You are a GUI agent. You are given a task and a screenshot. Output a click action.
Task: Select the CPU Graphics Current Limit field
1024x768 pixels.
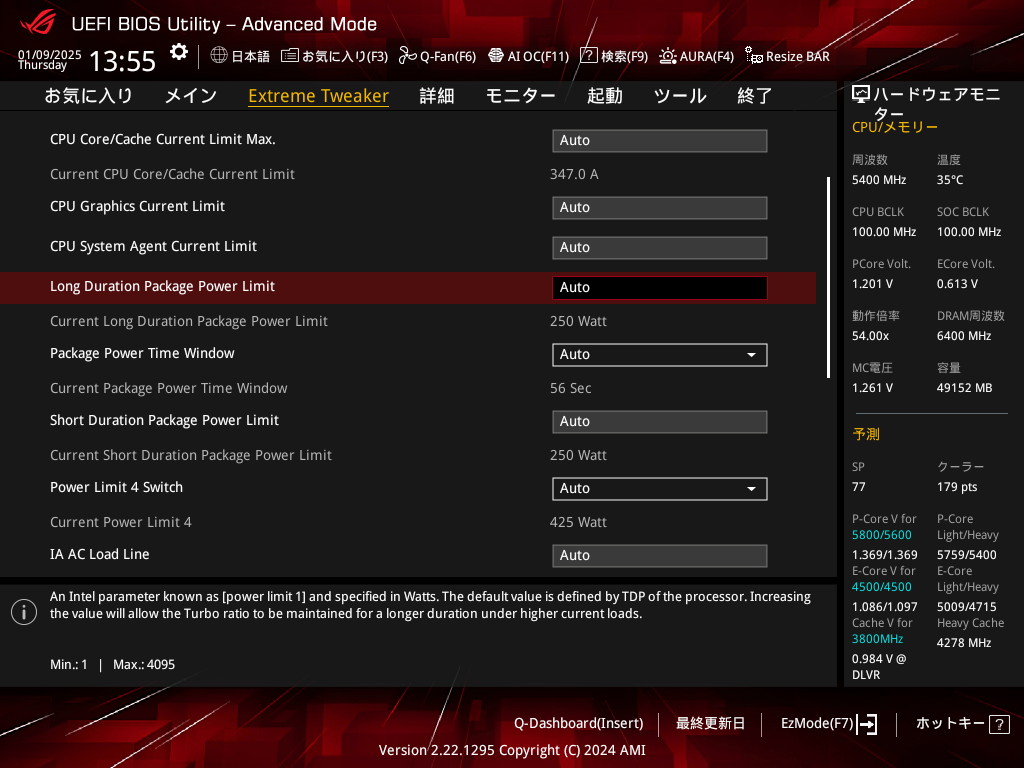[x=659, y=207]
